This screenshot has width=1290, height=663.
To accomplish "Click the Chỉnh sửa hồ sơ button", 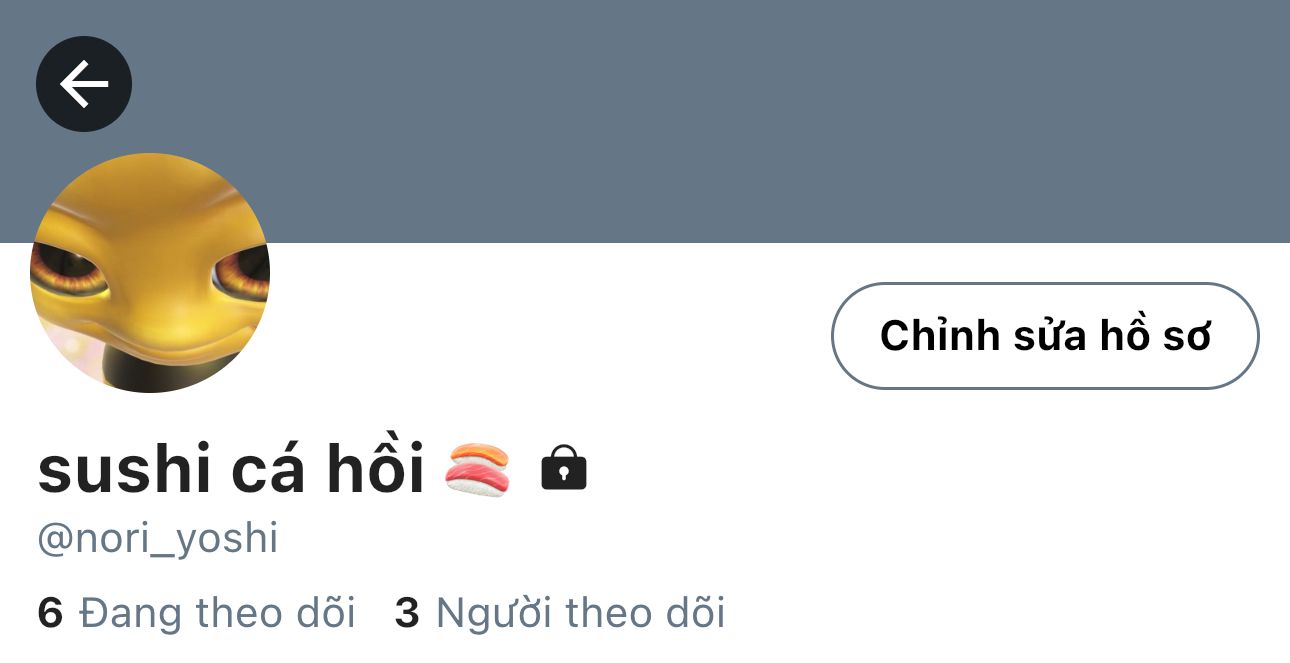I will click(x=1045, y=336).
